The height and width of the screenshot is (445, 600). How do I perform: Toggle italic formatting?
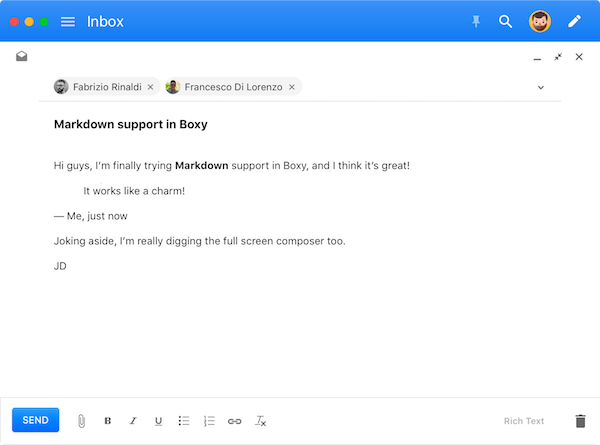tap(133, 421)
